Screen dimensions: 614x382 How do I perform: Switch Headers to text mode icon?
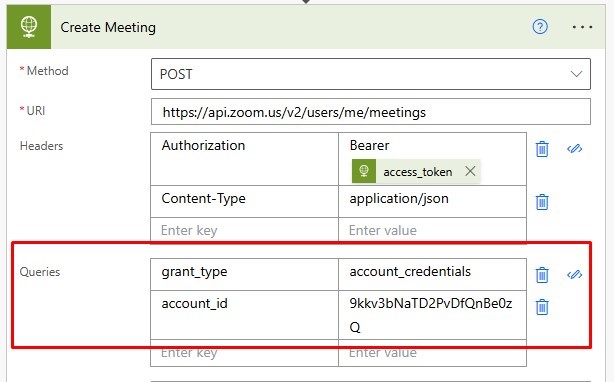pyautogui.click(x=574, y=149)
